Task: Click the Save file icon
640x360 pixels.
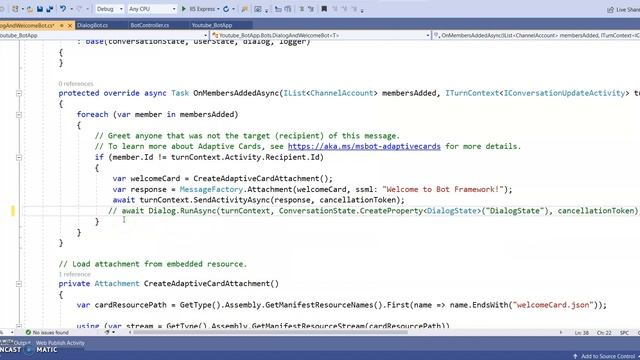Action: pyautogui.click(x=40, y=9)
